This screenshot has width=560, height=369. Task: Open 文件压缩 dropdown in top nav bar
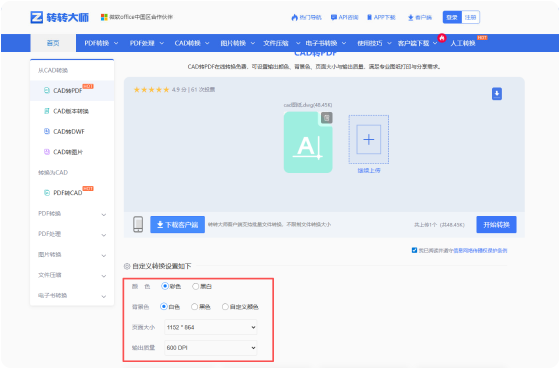tap(281, 43)
